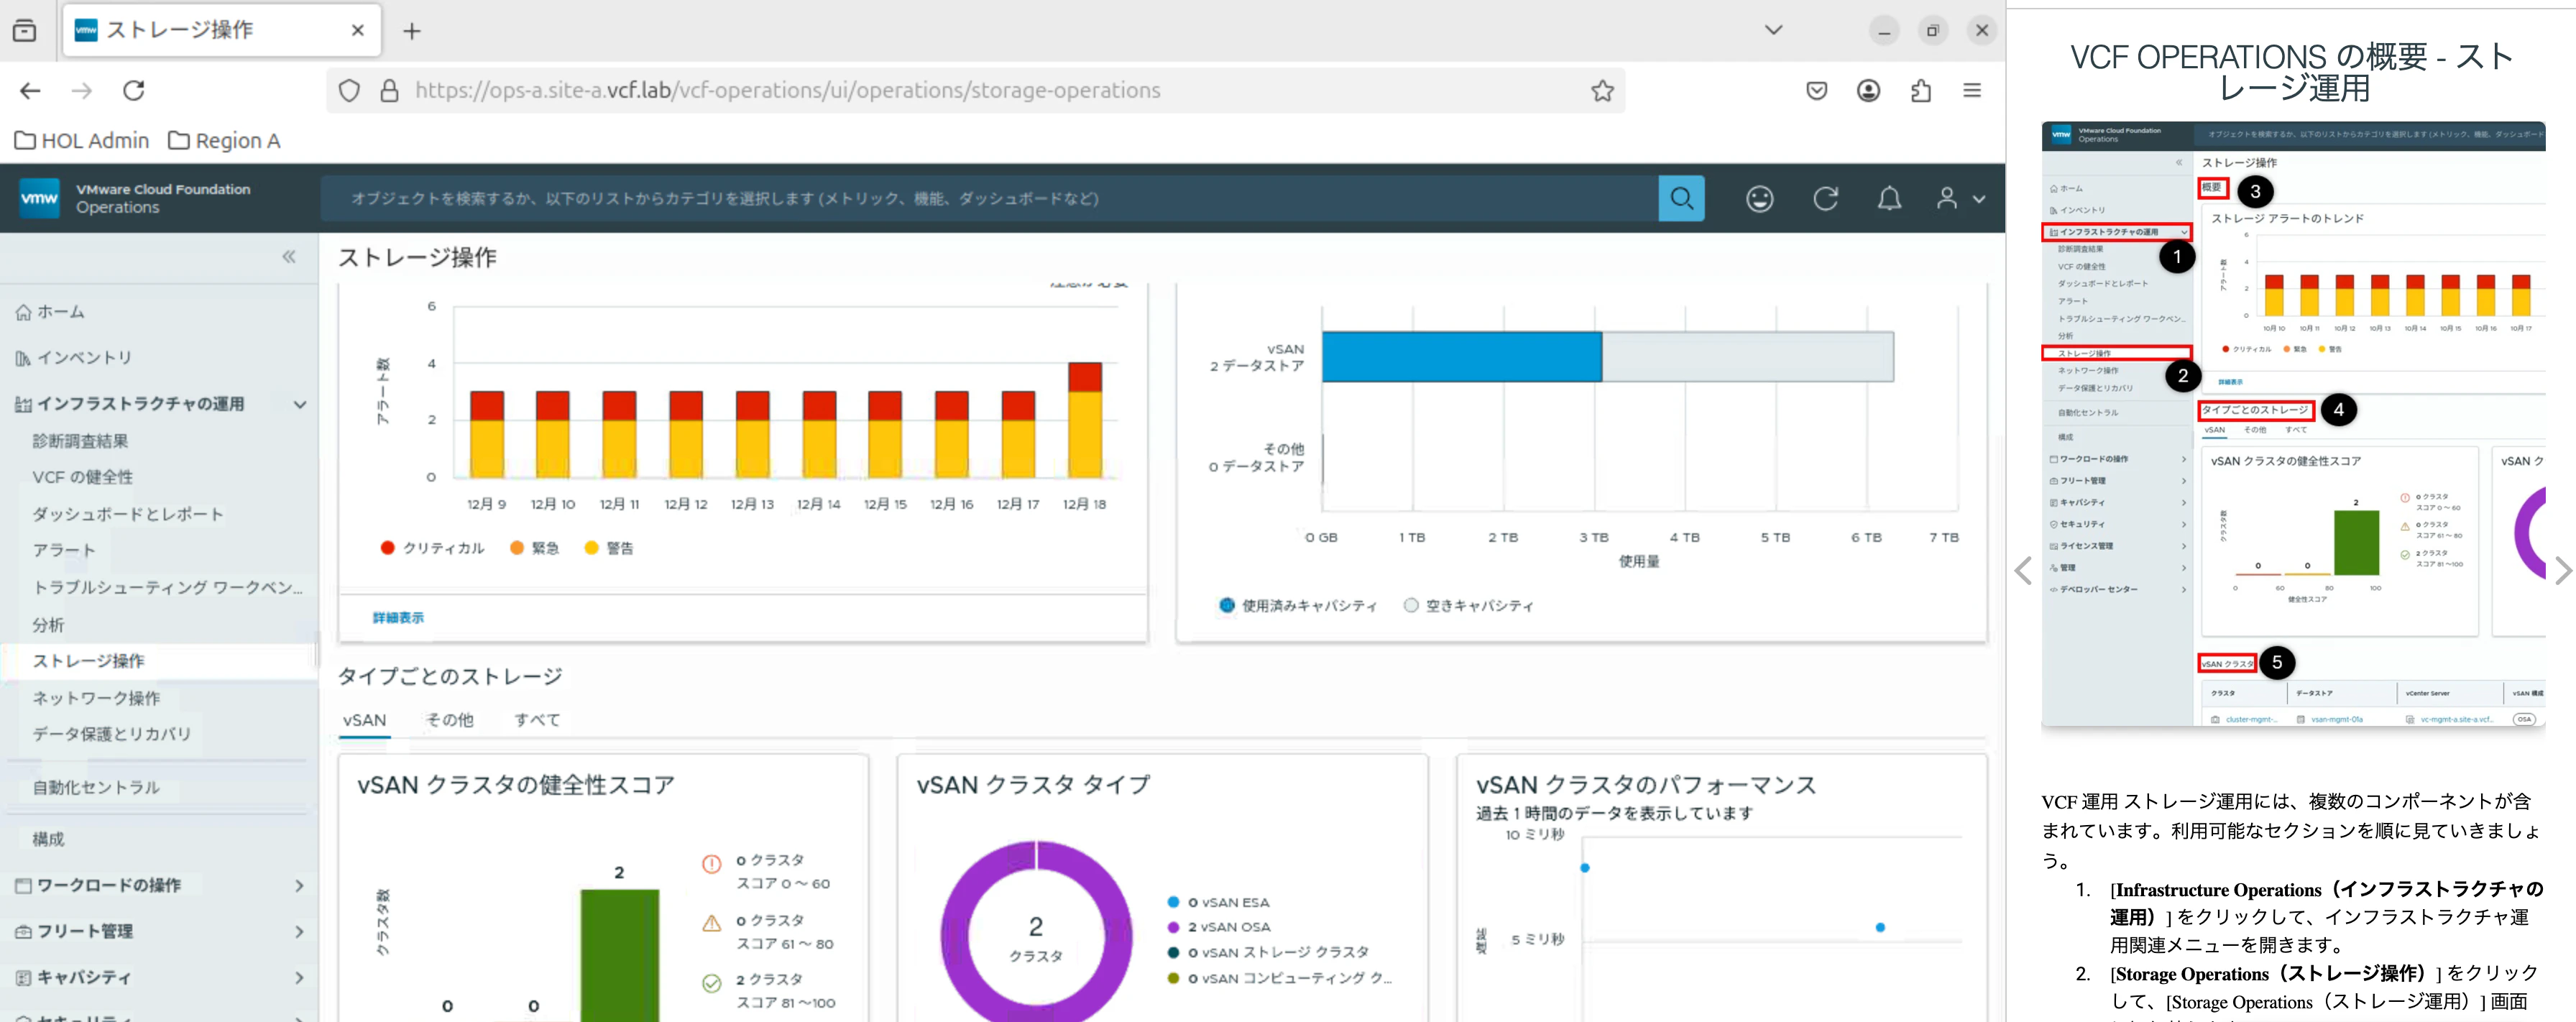The width and height of the screenshot is (2576, 1022).
Task: Open the browser Pocket save icon
Action: [x=1817, y=91]
